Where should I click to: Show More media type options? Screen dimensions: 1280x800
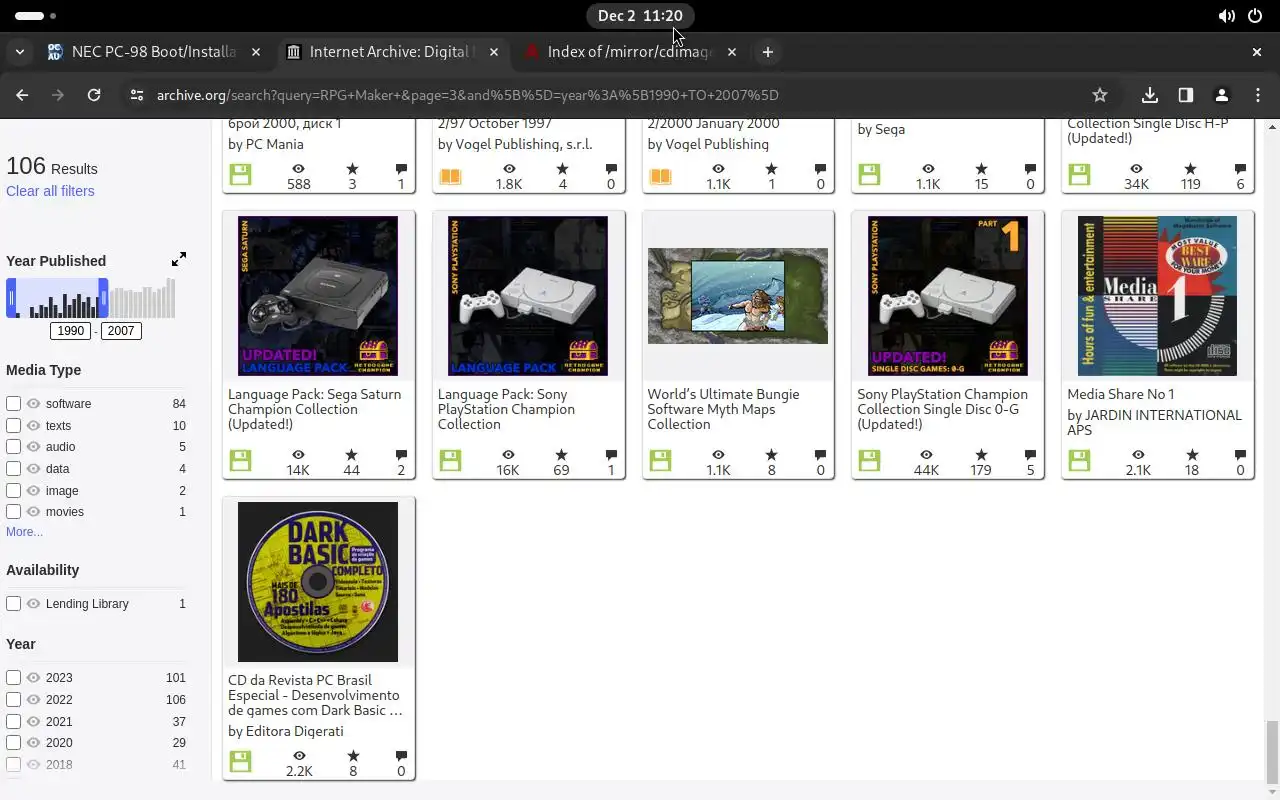(x=24, y=532)
